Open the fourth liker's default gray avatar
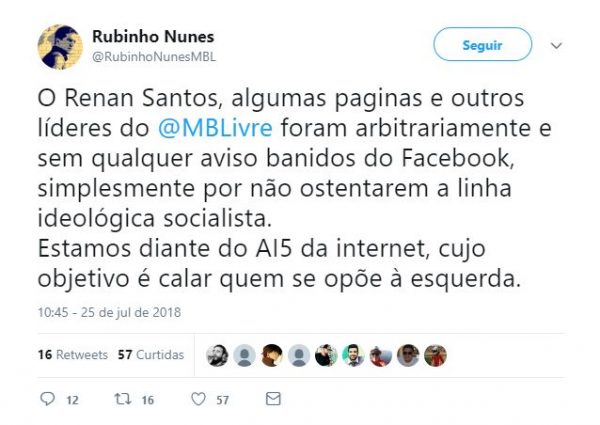The width and height of the screenshot is (600, 425). tap(299, 355)
